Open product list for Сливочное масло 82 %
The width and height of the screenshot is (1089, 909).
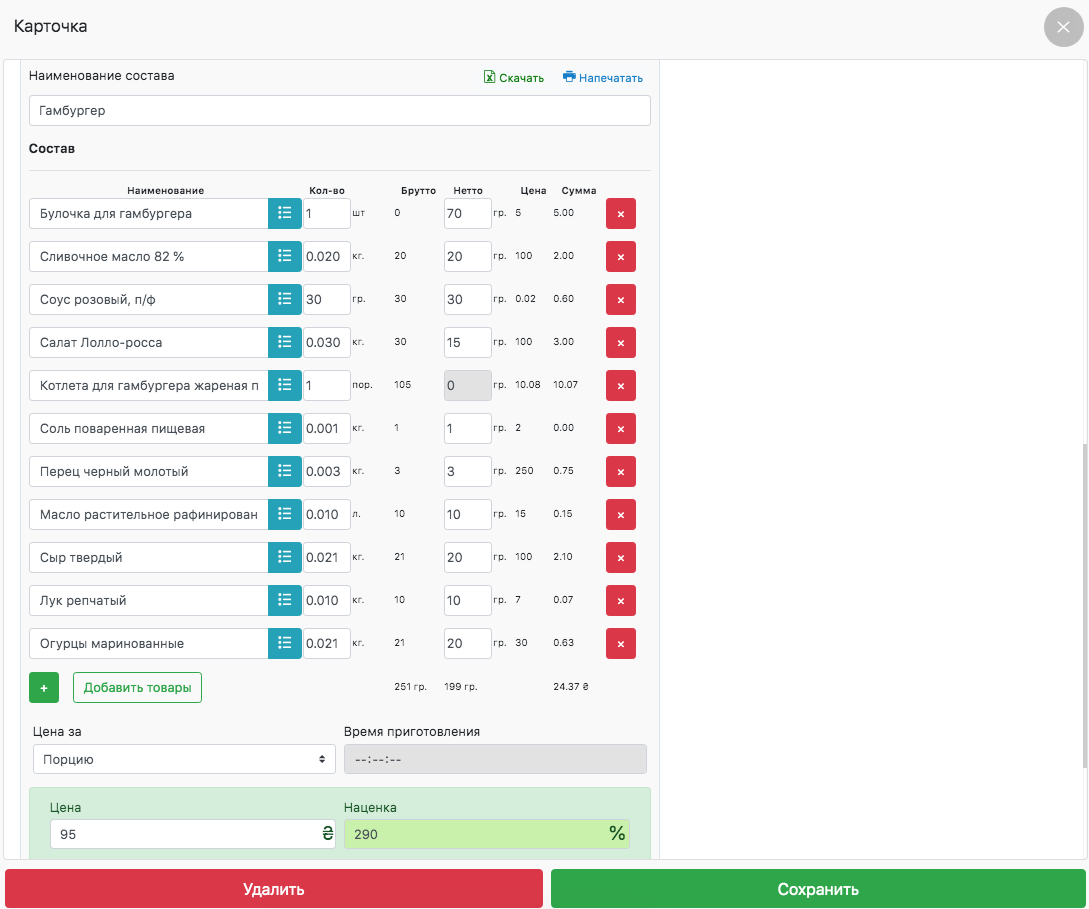pos(284,257)
